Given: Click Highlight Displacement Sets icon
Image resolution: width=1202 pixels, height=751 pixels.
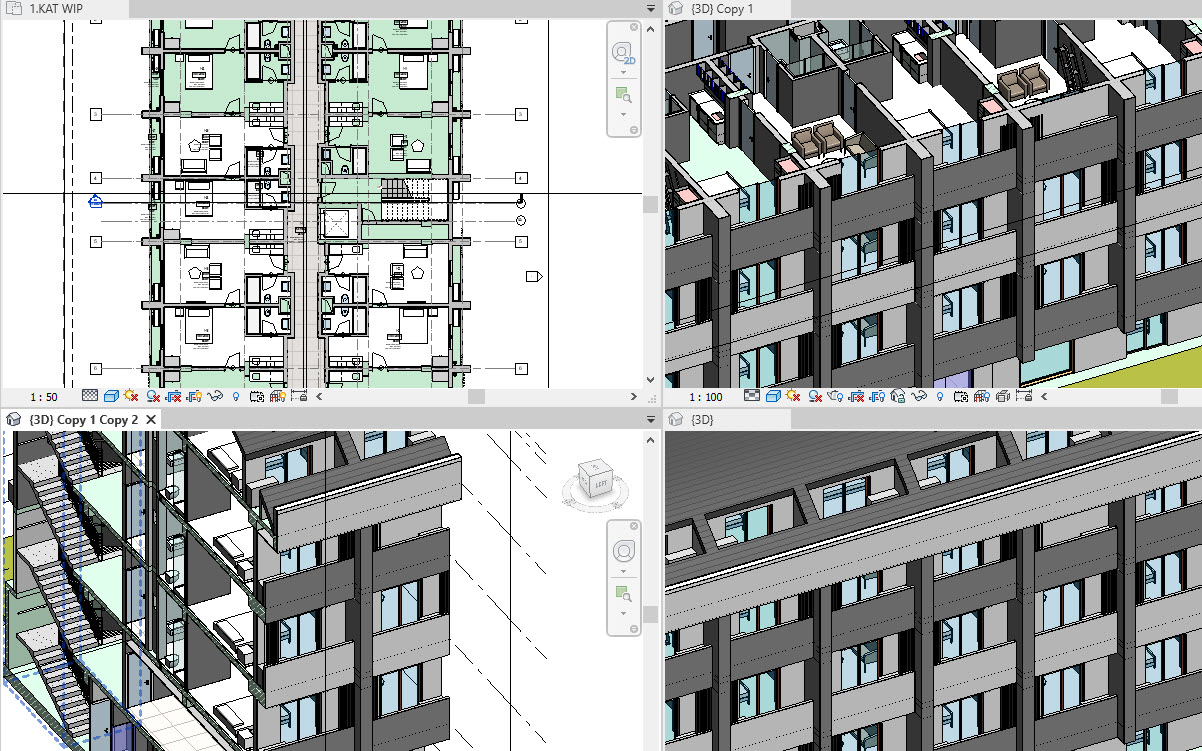Looking at the screenshot, I should point(1002,397).
